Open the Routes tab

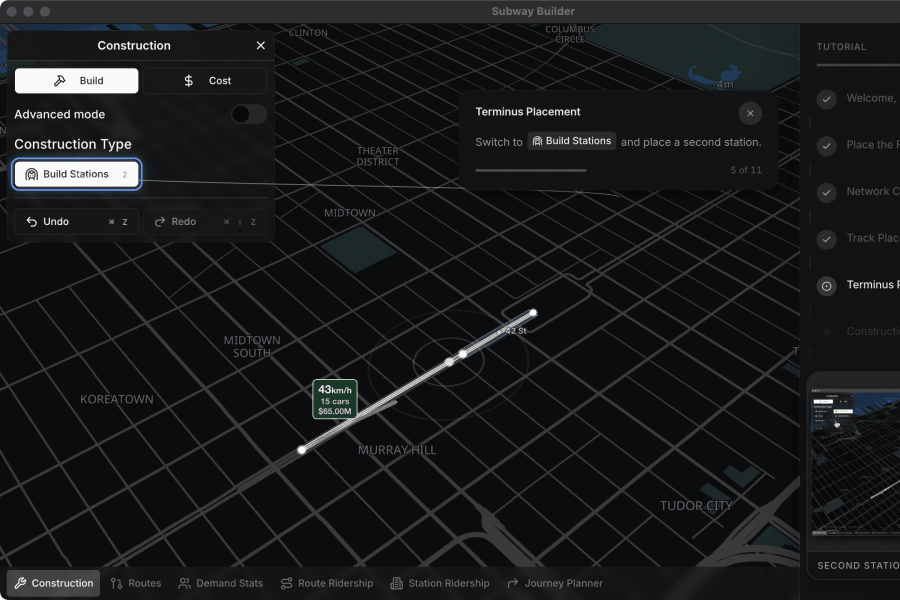(x=136, y=583)
